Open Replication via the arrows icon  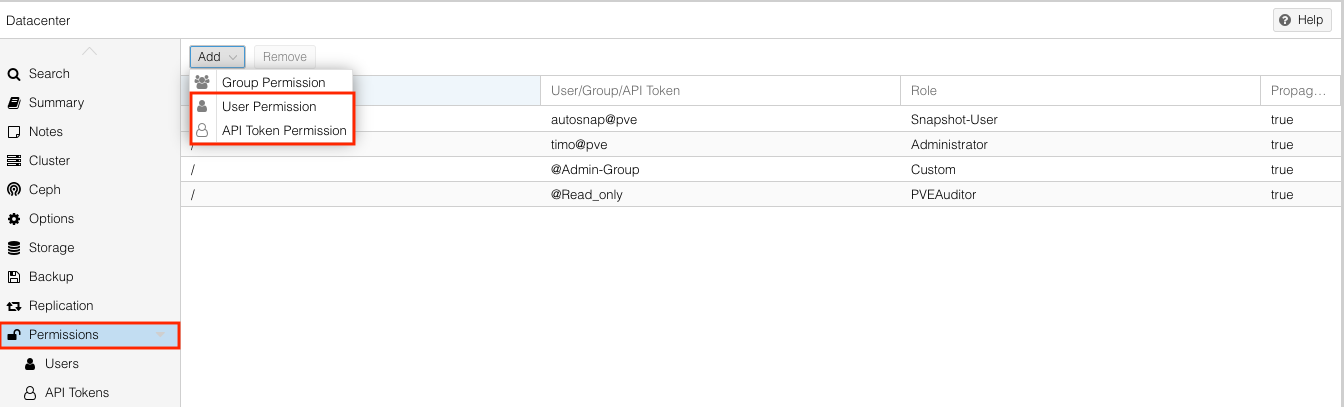pos(14,306)
